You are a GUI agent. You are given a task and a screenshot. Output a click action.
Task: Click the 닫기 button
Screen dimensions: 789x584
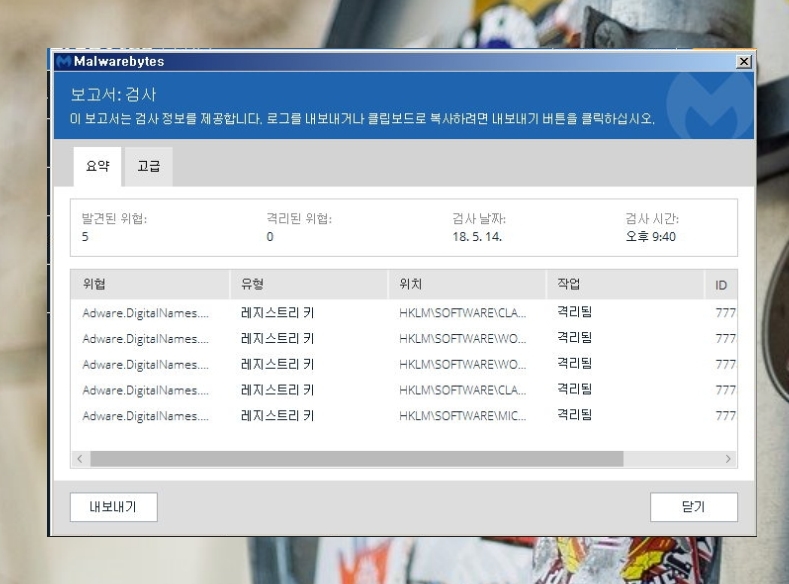(x=693, y=507)
